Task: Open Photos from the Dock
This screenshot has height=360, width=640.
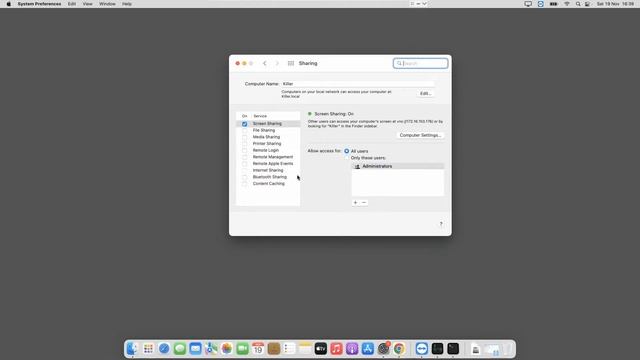Action: (227, 349)
